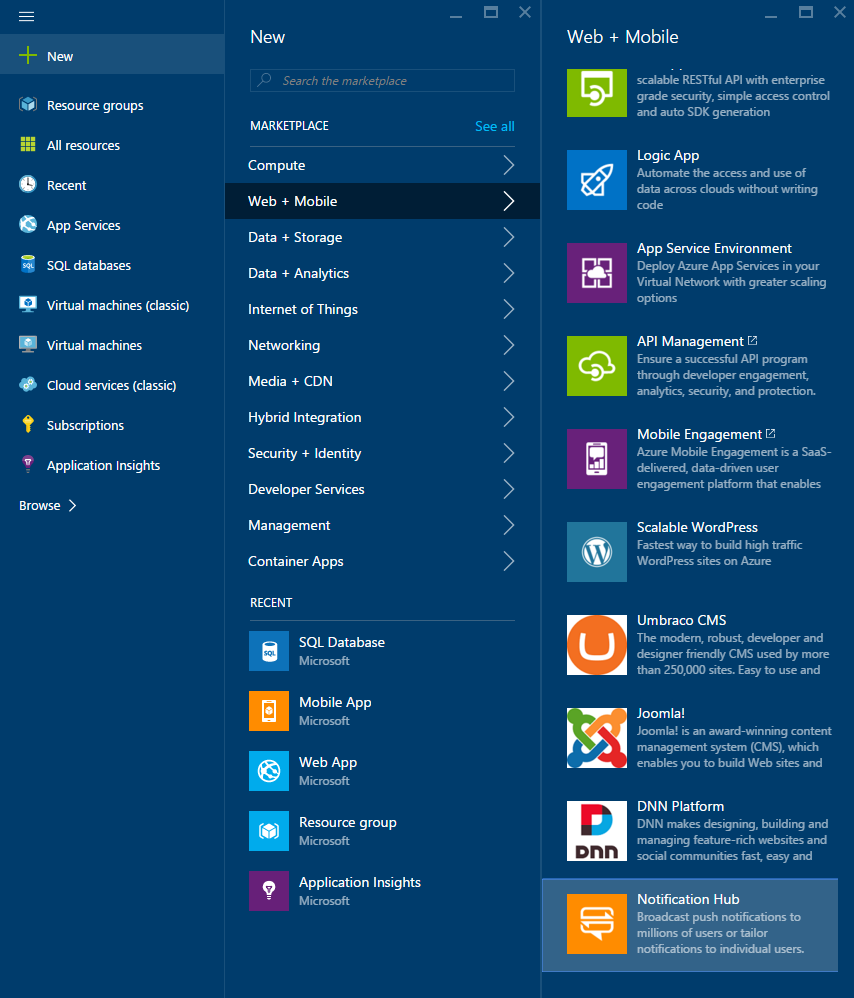Click Virtual machines (classic) monitor icon
The width and height of the screenshot is (854, 998).
(x=28, y=304)
